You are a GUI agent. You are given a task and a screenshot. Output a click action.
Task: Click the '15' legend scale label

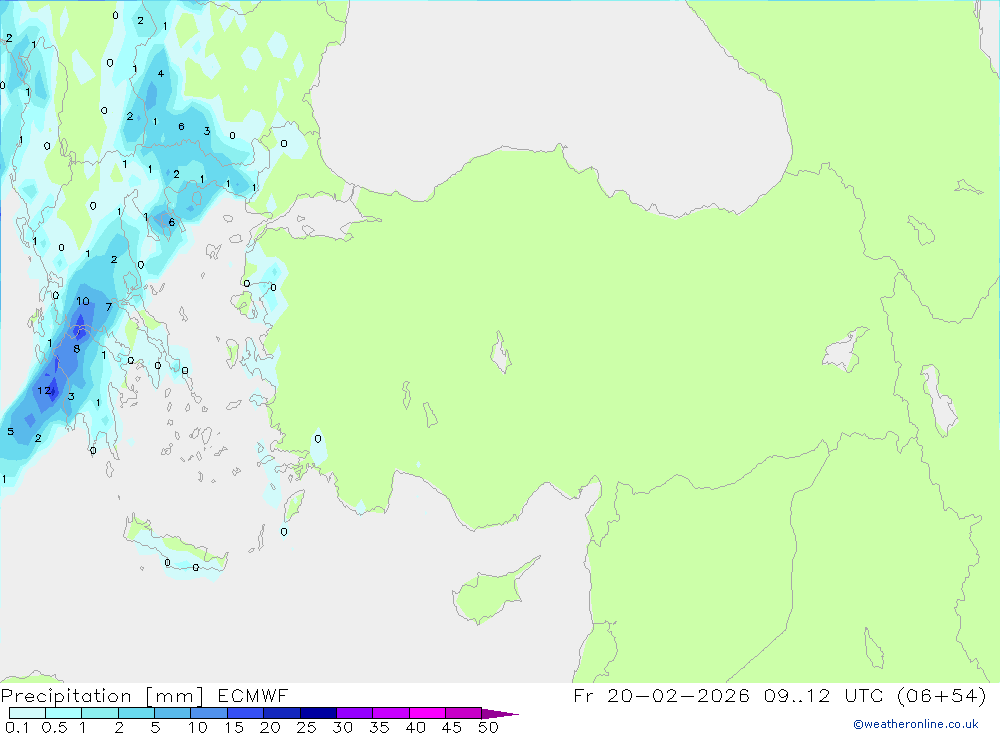234,727
